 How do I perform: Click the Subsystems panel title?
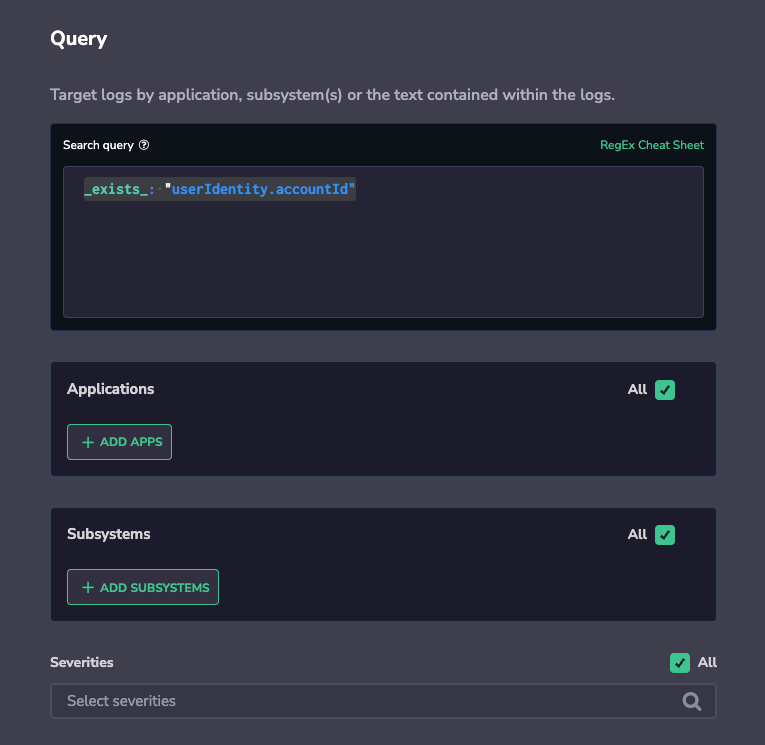pos(109,534)
